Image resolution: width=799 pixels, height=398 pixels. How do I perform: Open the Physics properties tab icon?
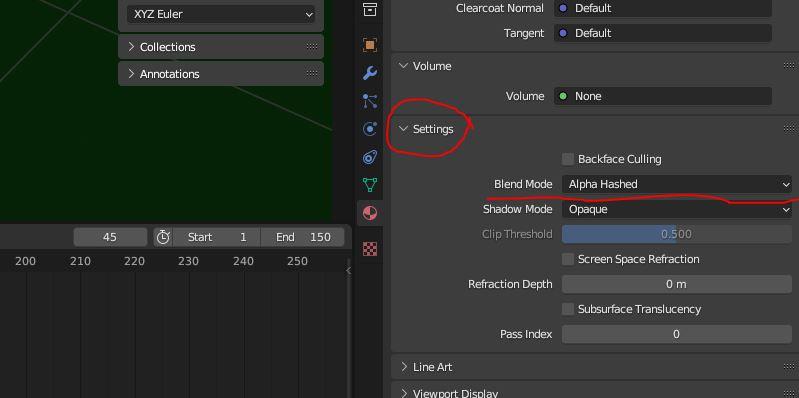point(370,129)
